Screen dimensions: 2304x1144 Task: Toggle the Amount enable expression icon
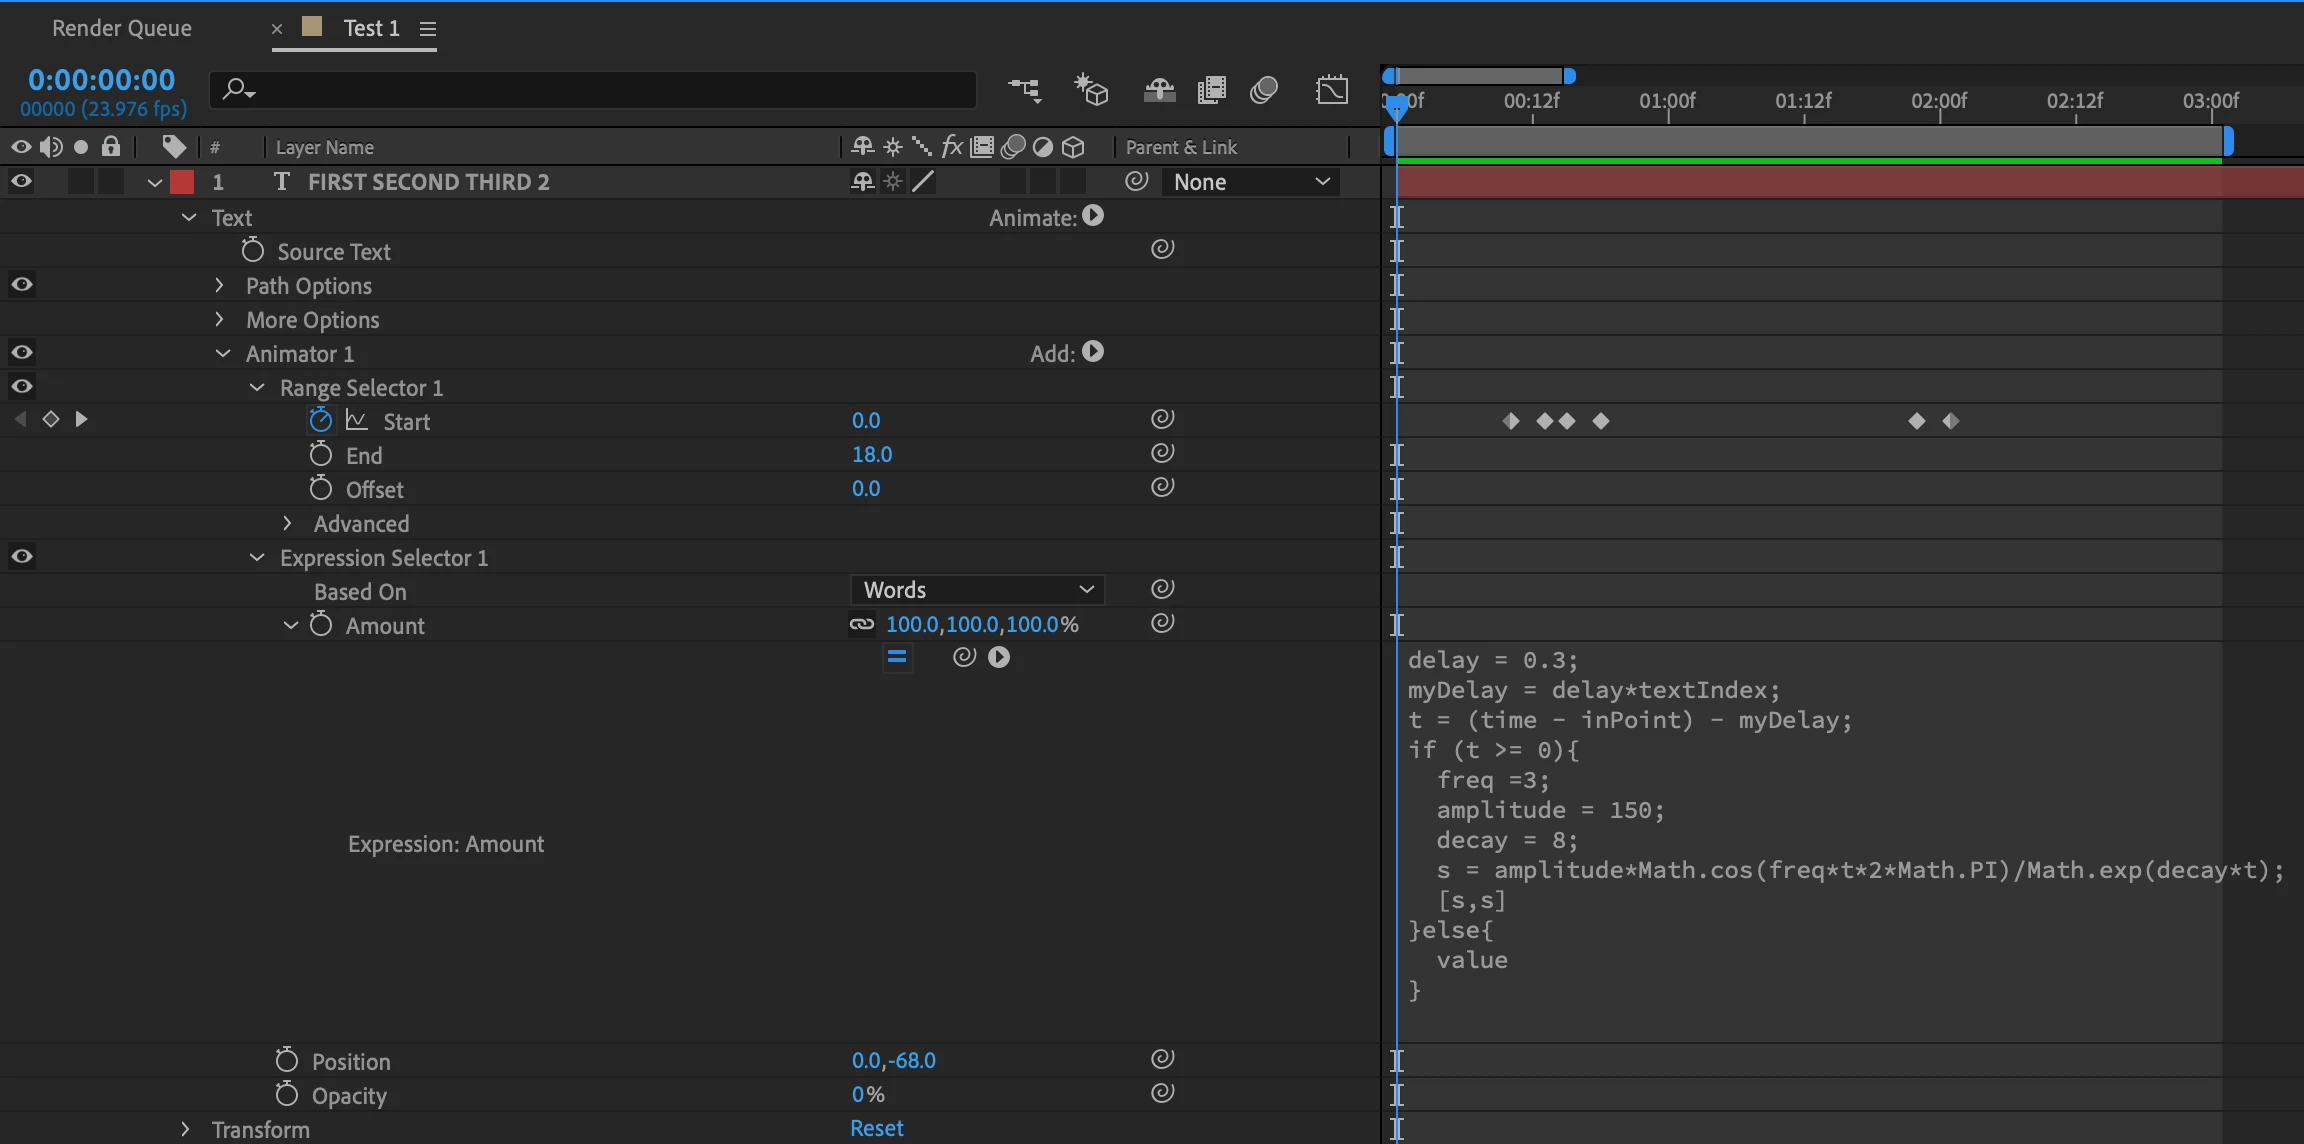click(x=897, y=657)
